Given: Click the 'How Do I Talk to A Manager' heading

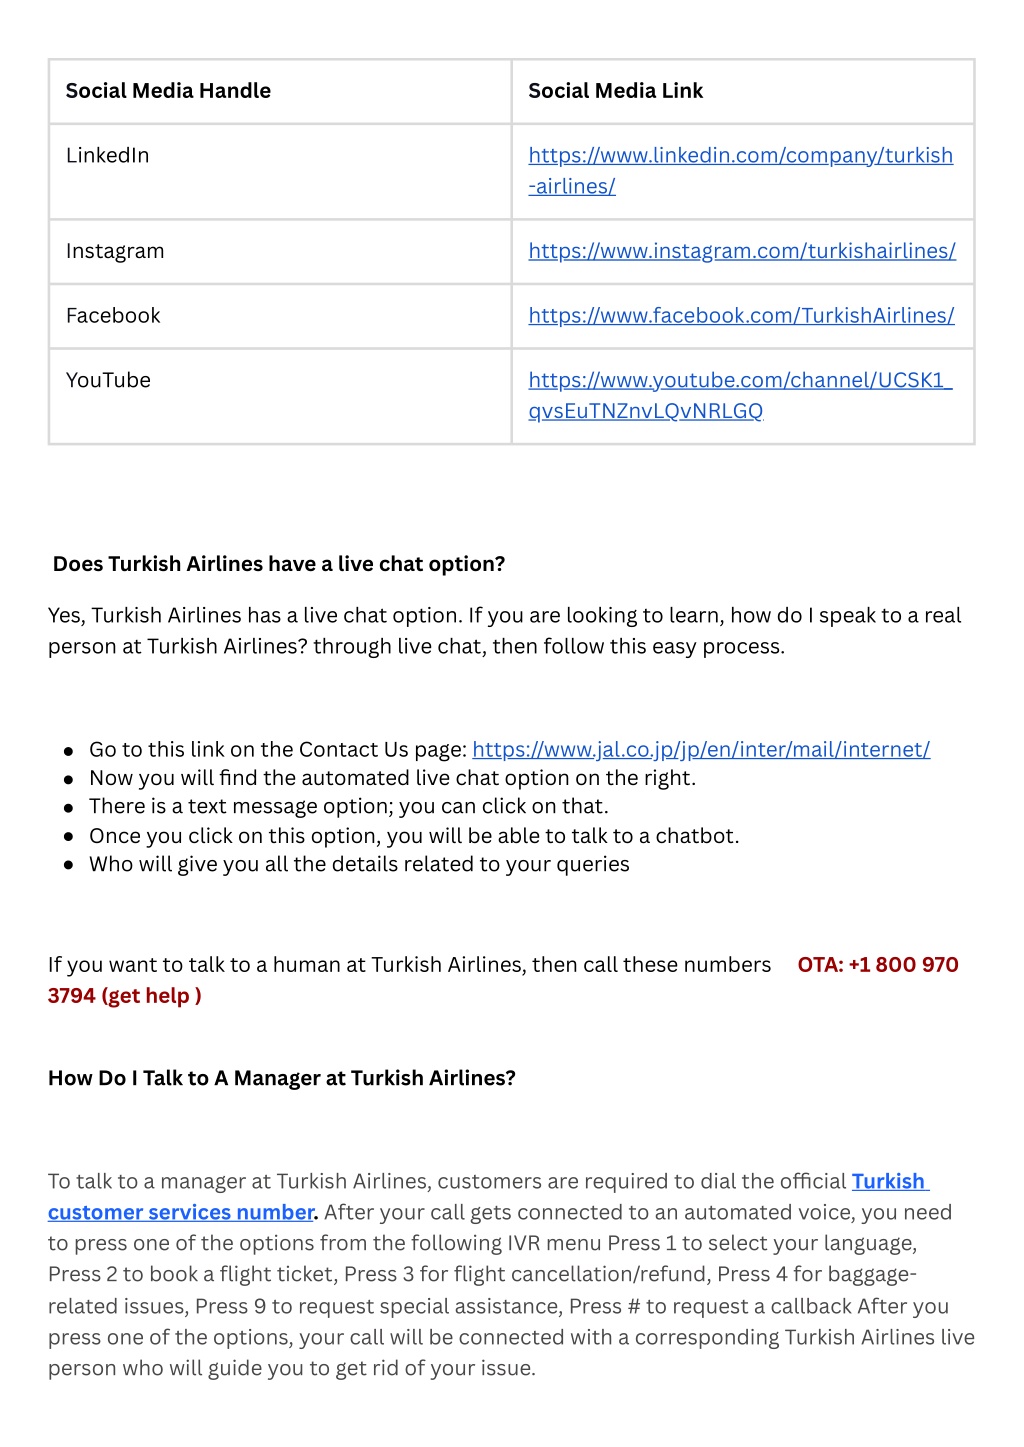Looking at the screenshot, I should click(282, 1078).
